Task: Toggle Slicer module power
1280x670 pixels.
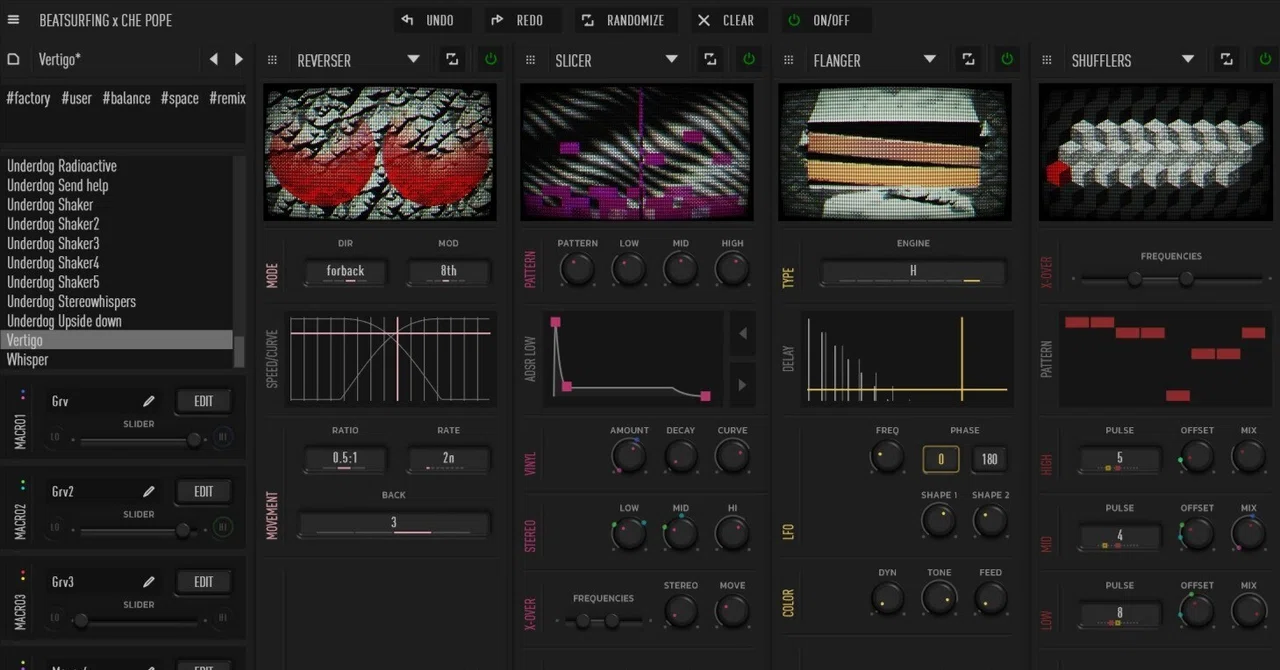Action: click(x=748, y=60)
